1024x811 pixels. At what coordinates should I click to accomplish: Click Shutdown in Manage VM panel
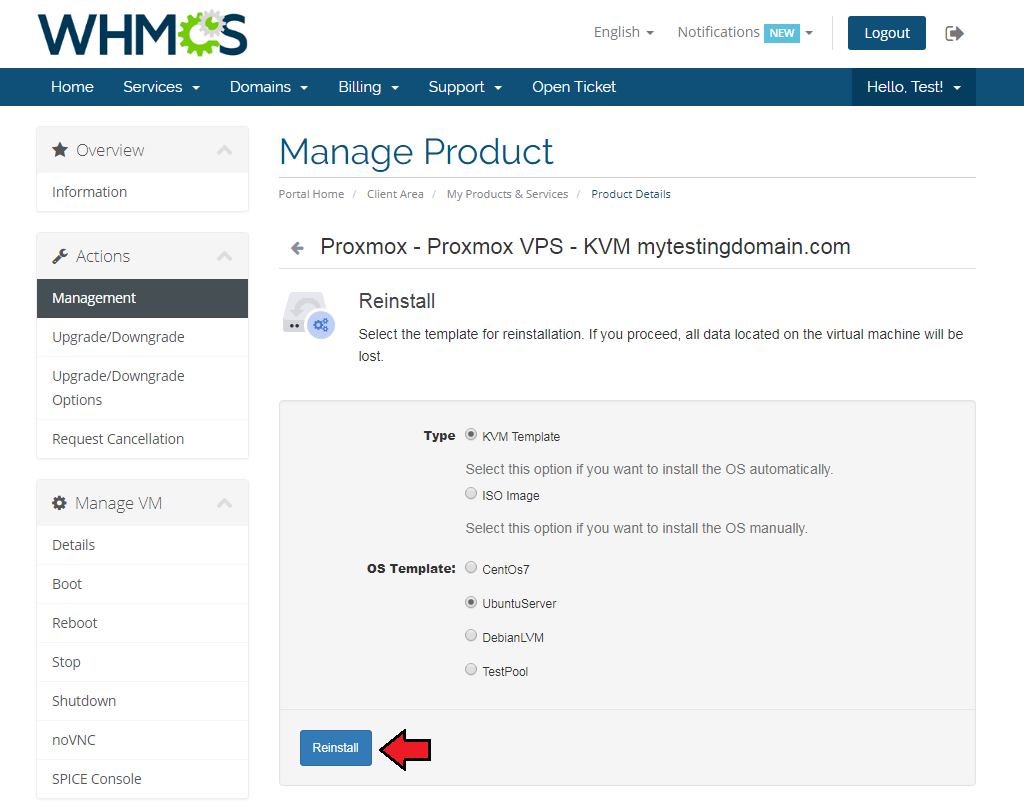click(x=142, y=701)
